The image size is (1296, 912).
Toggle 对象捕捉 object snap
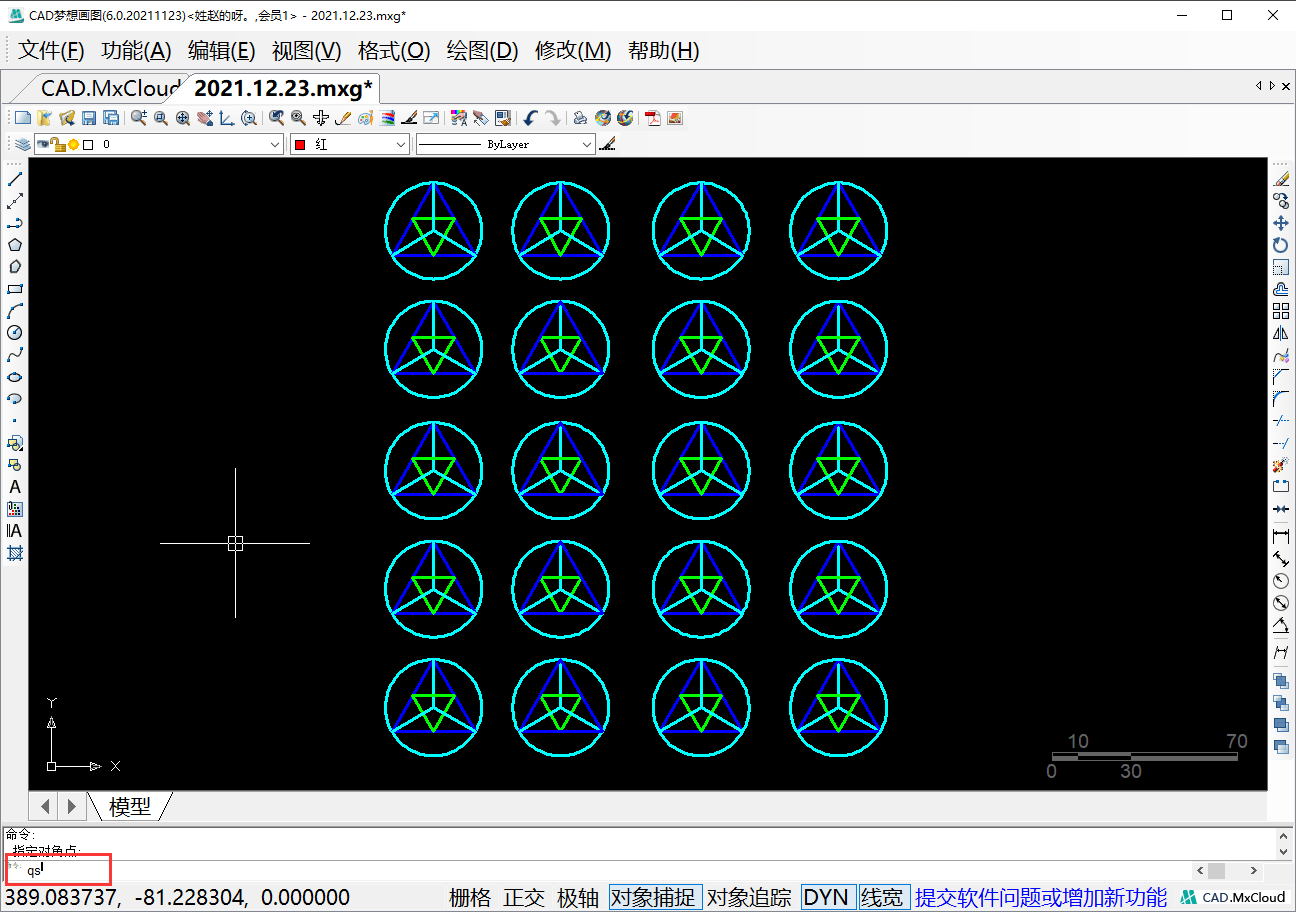655,898
